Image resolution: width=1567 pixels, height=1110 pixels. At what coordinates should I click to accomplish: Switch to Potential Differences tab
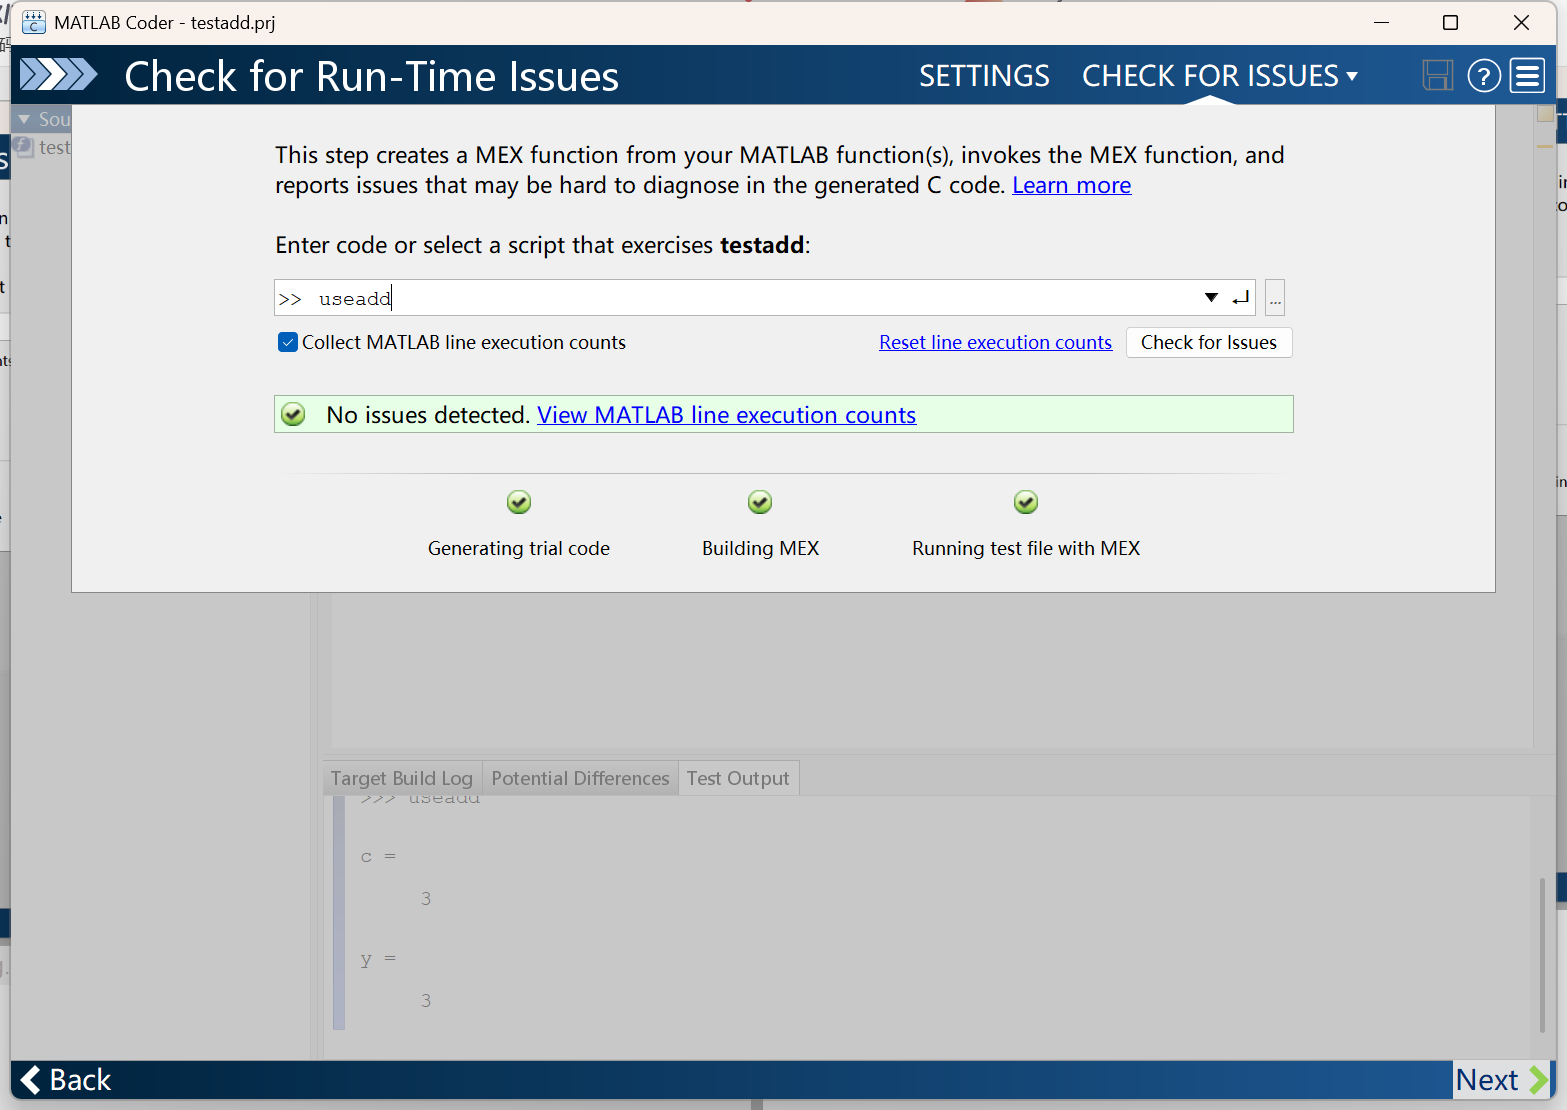point(580,778)
